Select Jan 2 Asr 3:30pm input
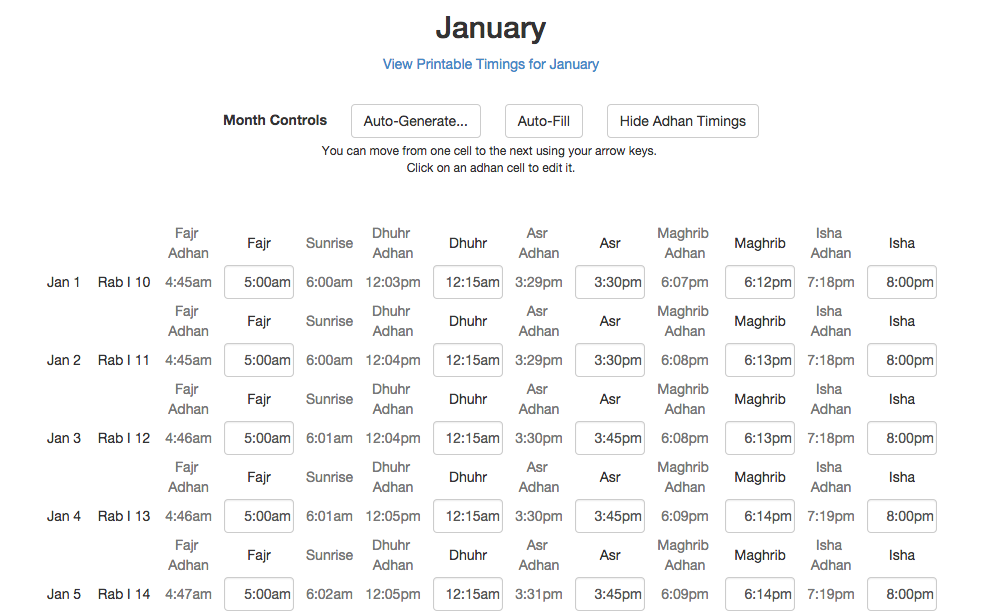 [x=610, y=360]
